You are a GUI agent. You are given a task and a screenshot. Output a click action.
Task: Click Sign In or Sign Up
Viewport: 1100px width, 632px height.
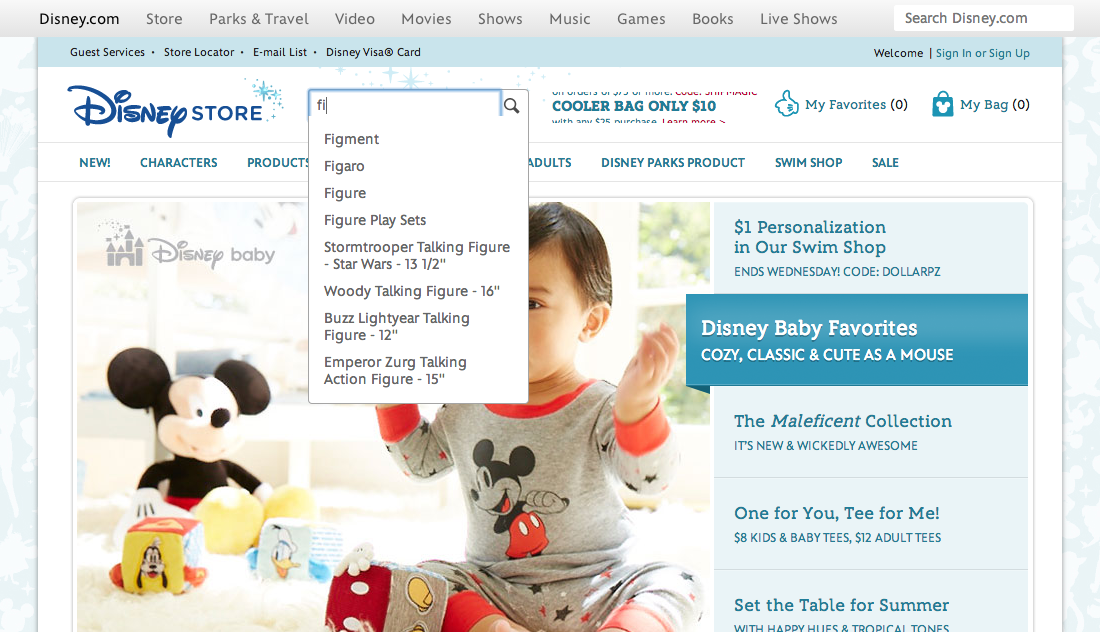pyautogui.click(x=983, y=53)
